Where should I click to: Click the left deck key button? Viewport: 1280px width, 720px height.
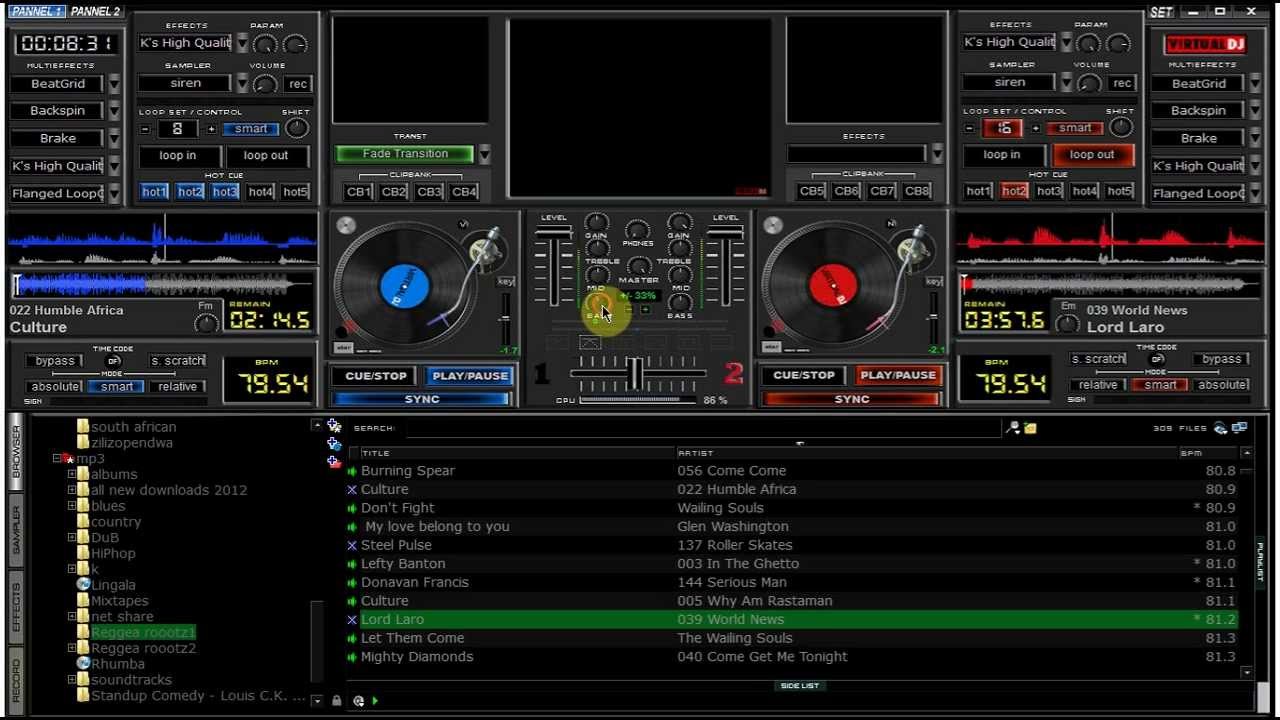pyautogui.click(x=506, y=282)
